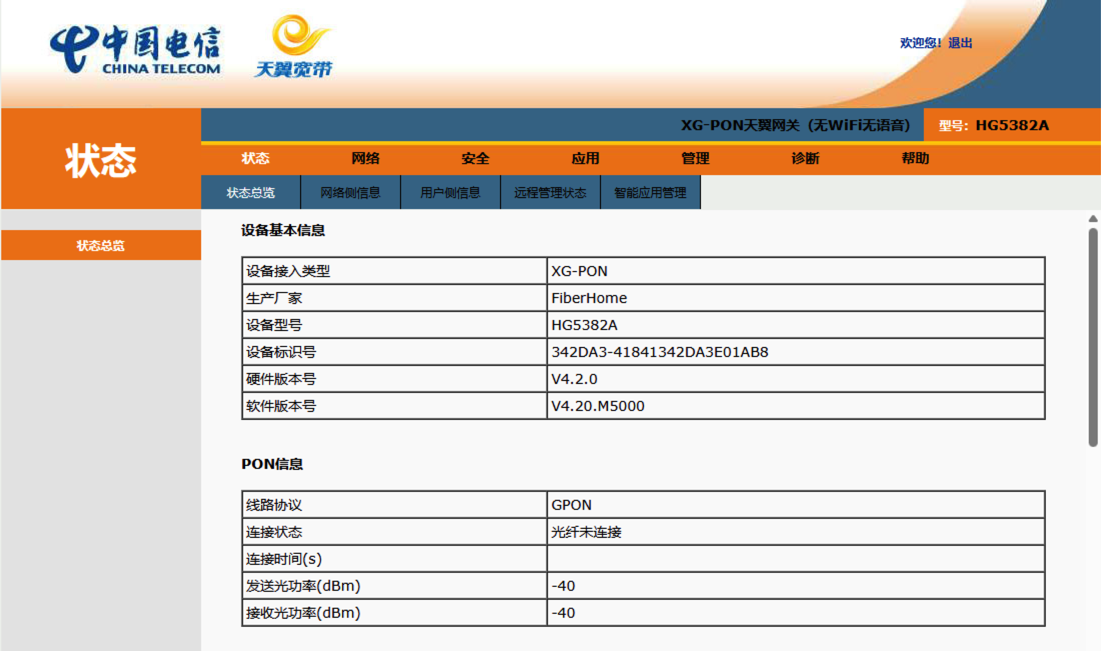The image size is (1101, 651).
Task: Click the XG-PON天翼网关 header title
Action: 796,126
